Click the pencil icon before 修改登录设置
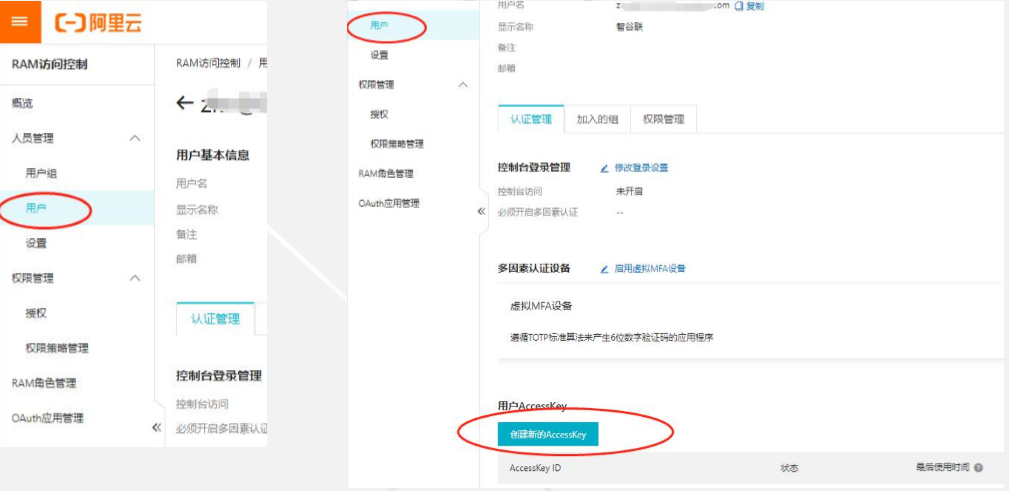This screenshot has height=491, width=1009. click(x=604, y=168)
